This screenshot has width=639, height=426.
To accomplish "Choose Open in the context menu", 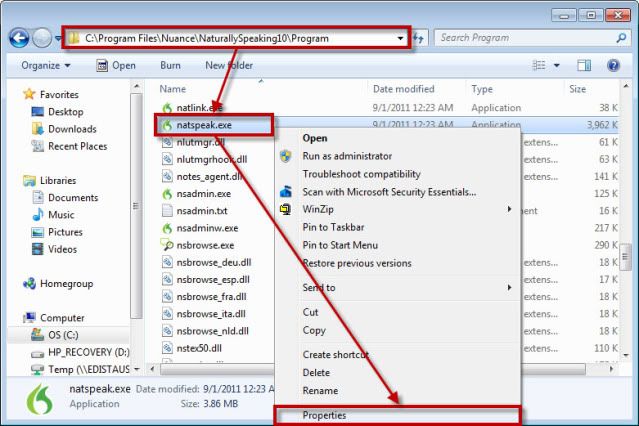I will (315, 138).
